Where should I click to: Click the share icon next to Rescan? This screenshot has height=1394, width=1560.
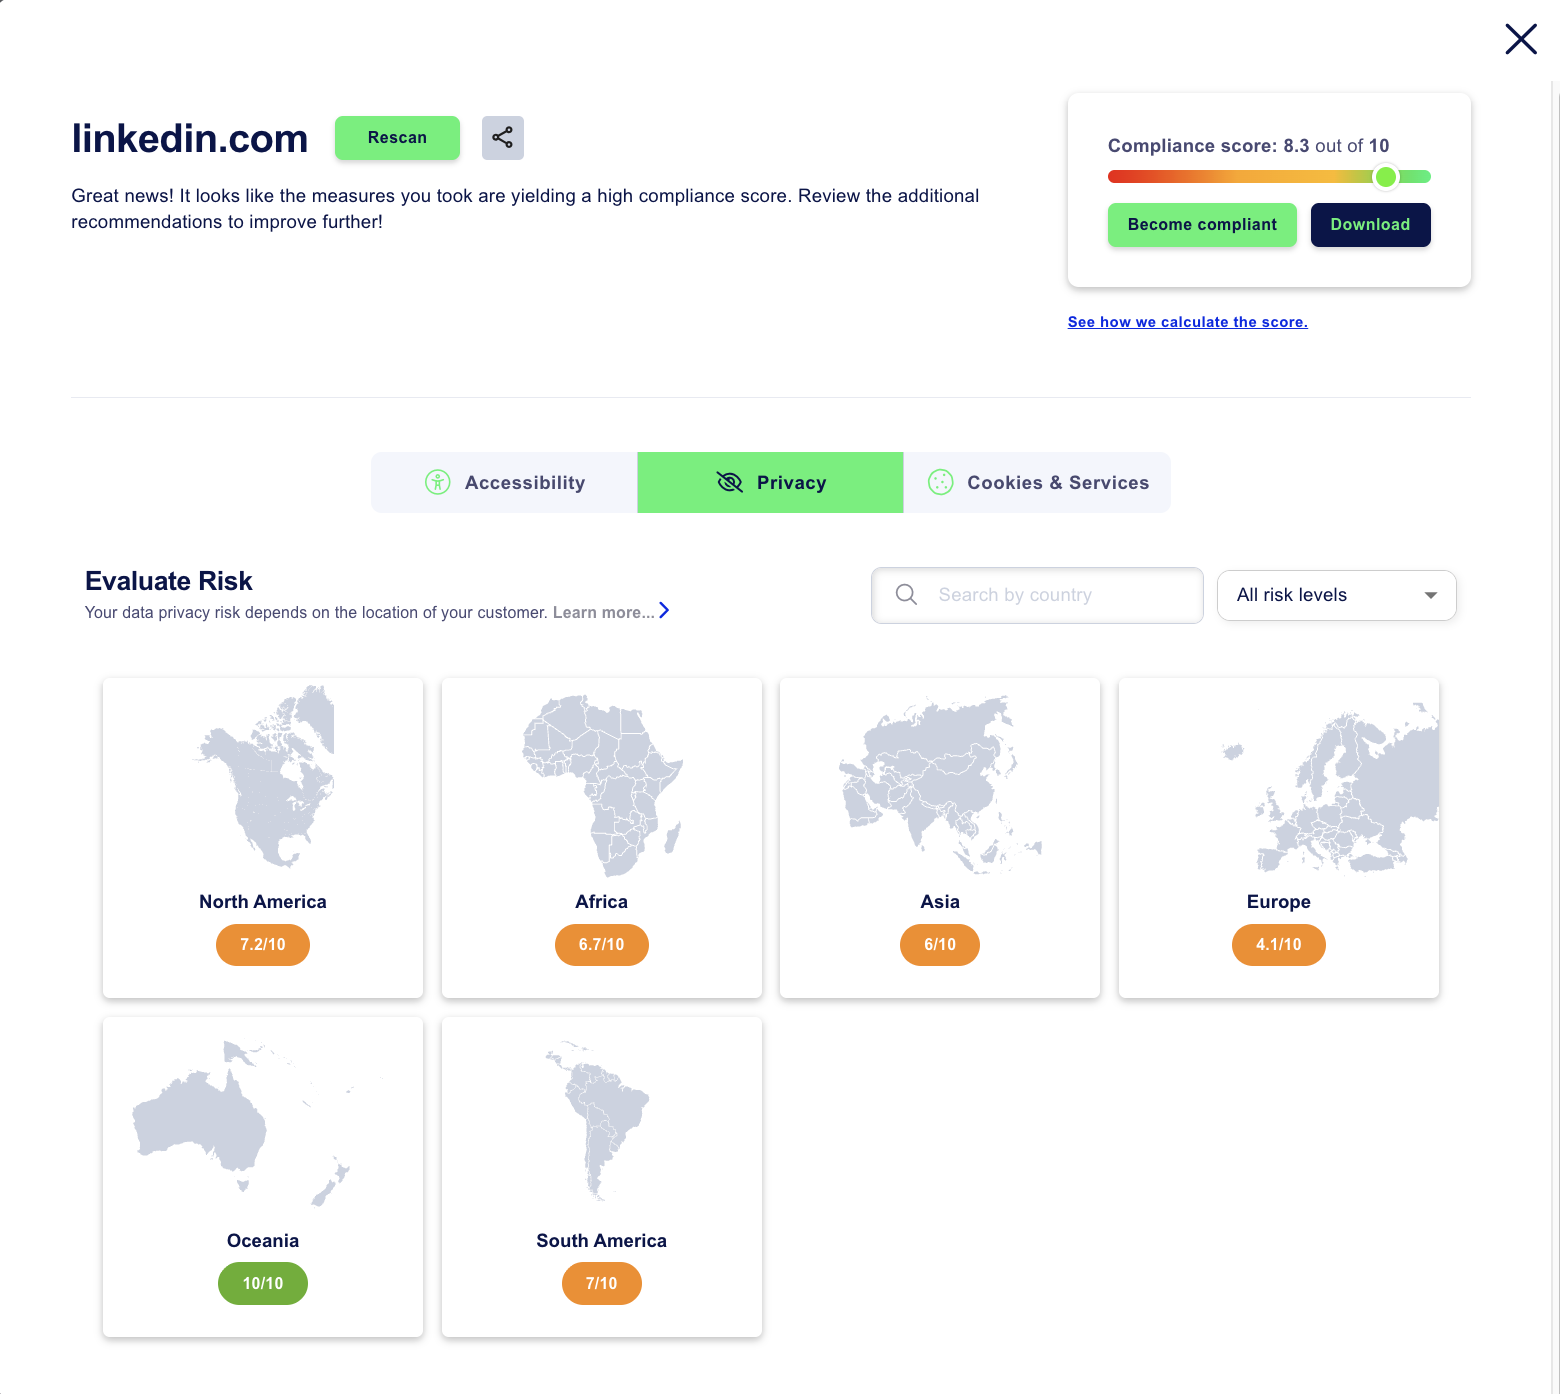click(x=502, y=138)
